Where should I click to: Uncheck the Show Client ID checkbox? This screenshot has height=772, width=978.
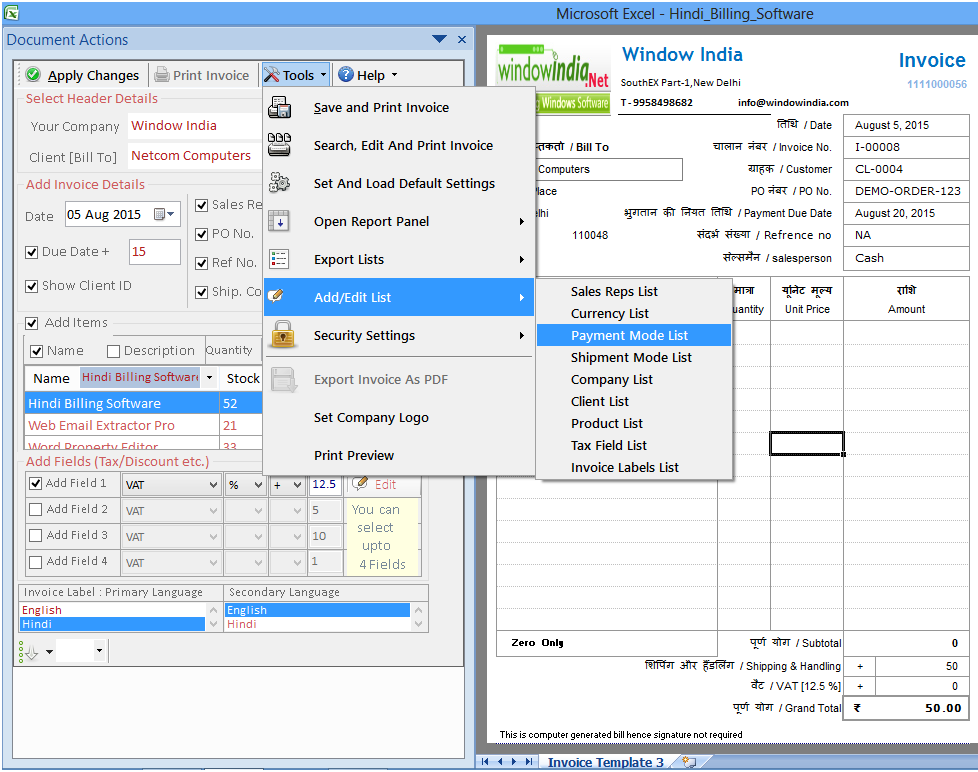pyautogui.click(x=31, y=286)
